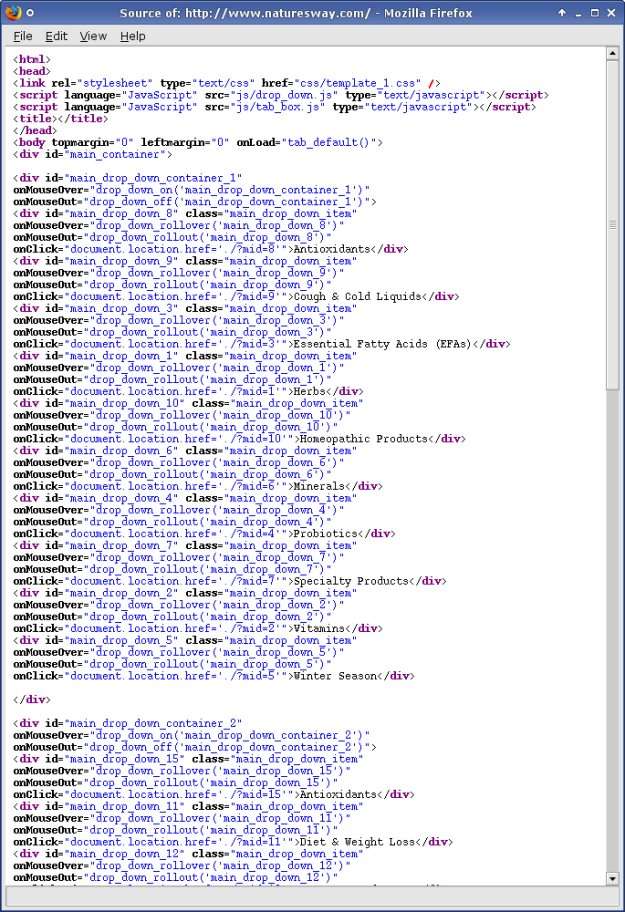
Task: Click the text 'Vitamins' in the source
Action: [319, 628]
